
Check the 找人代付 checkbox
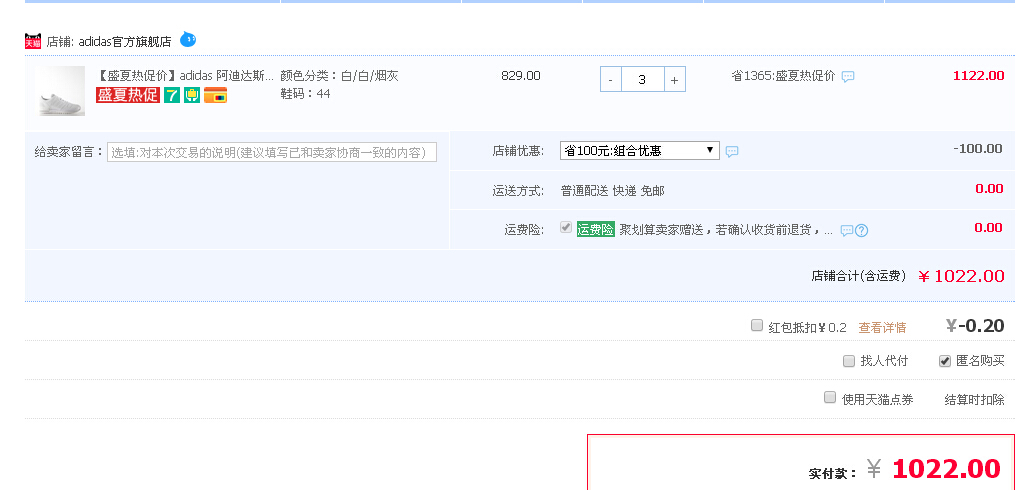pyautogui.click(x=849, y=361)
